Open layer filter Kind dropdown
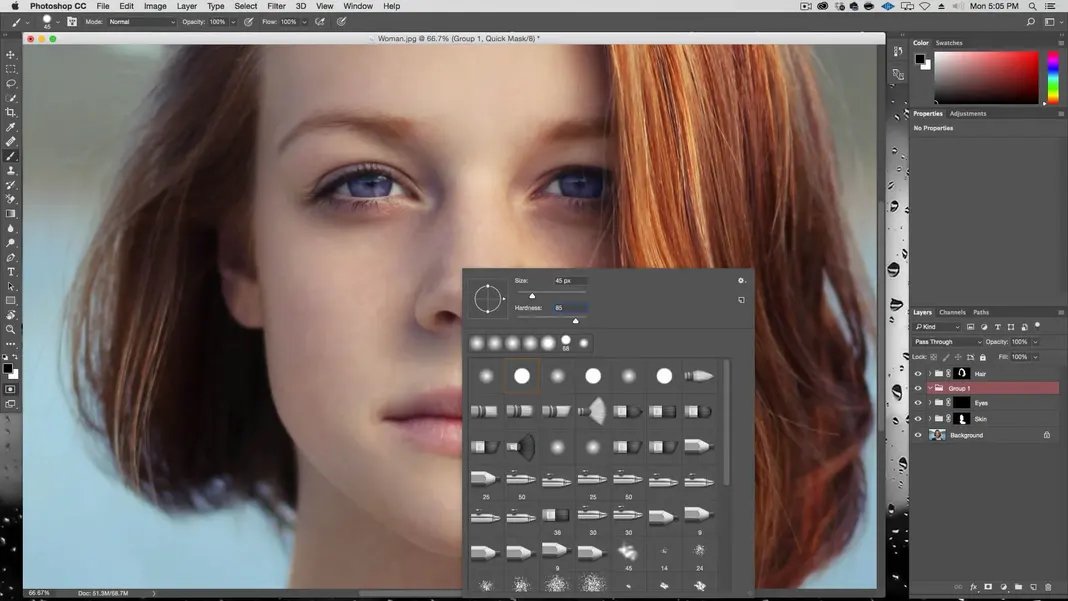 click(937, 327)
